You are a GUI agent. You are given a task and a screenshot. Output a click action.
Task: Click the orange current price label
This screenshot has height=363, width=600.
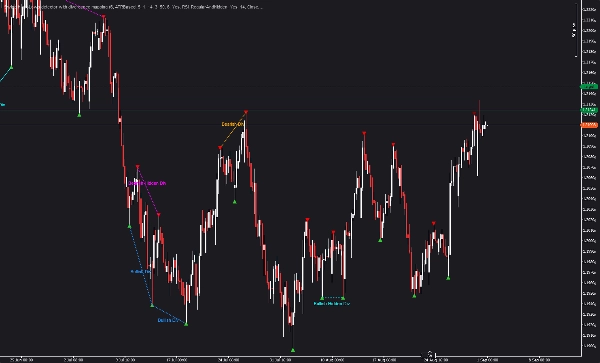point(589,125)
